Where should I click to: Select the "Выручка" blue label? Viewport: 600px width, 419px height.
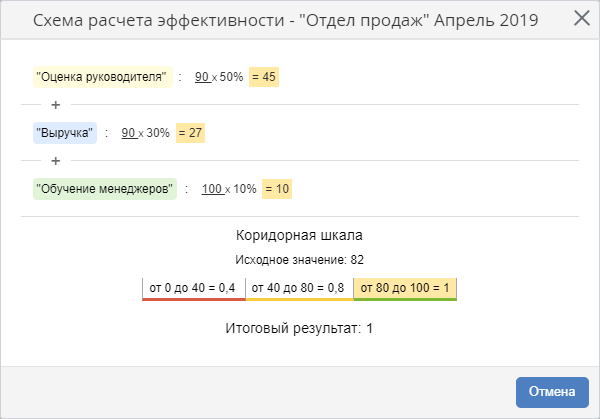coord(64,132)
